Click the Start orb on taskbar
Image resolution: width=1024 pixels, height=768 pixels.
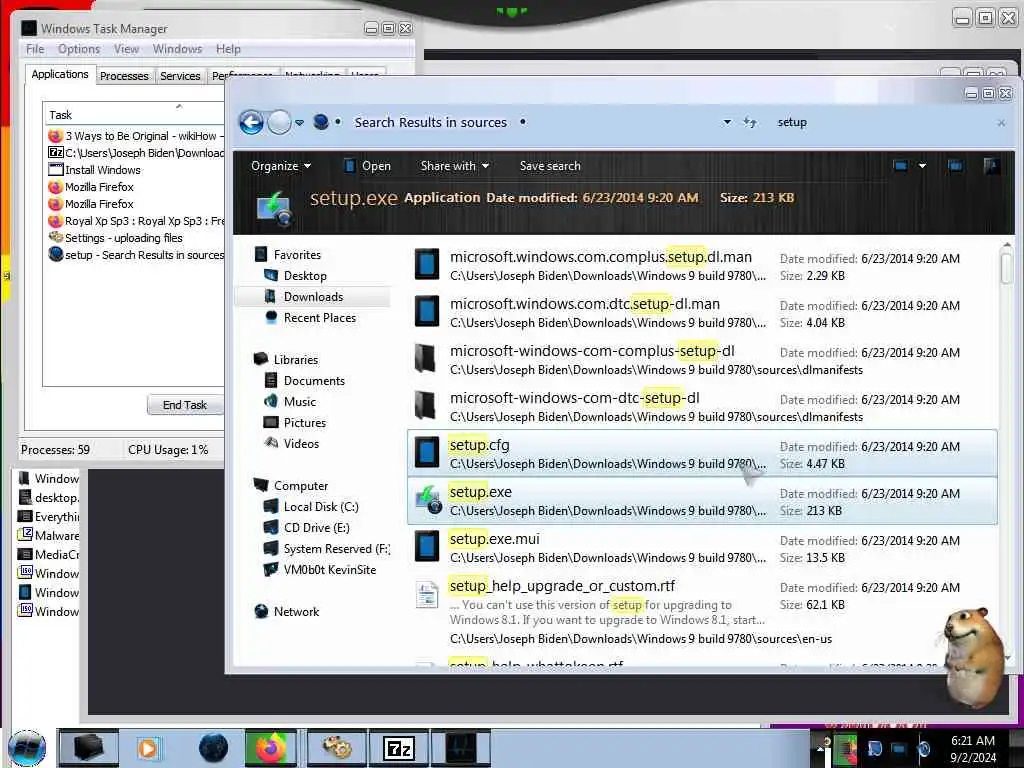click(x=27, y=748)
